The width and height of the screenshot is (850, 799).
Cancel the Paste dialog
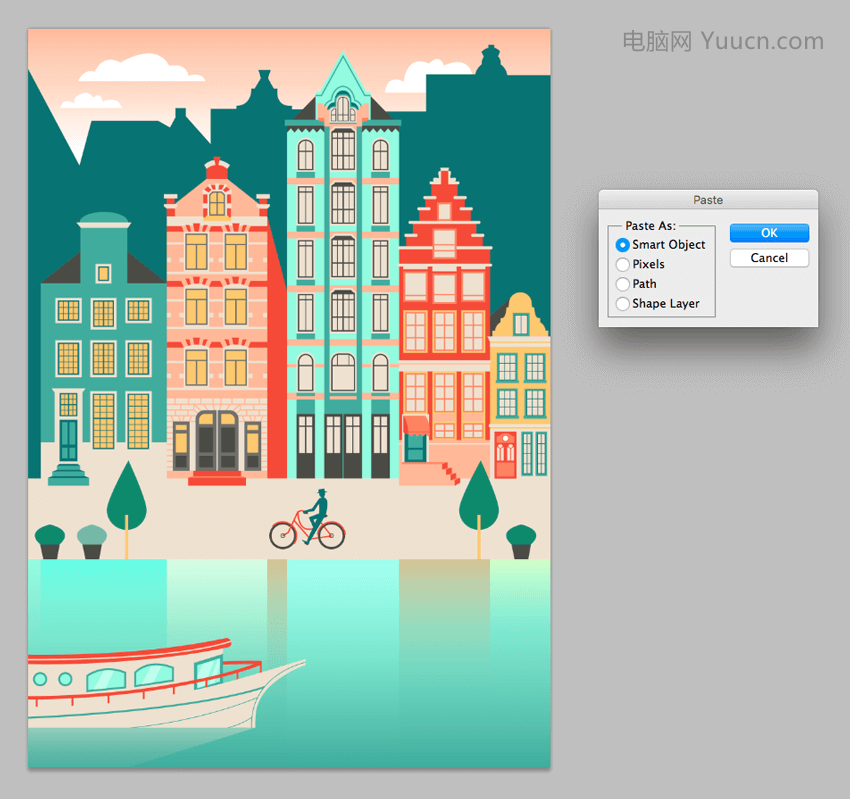[x=769, y=258]
